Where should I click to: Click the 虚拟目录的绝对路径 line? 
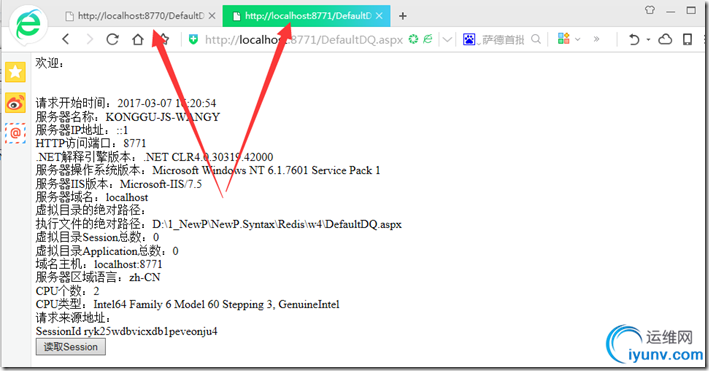pyautogui.click(x=91, y=210)
